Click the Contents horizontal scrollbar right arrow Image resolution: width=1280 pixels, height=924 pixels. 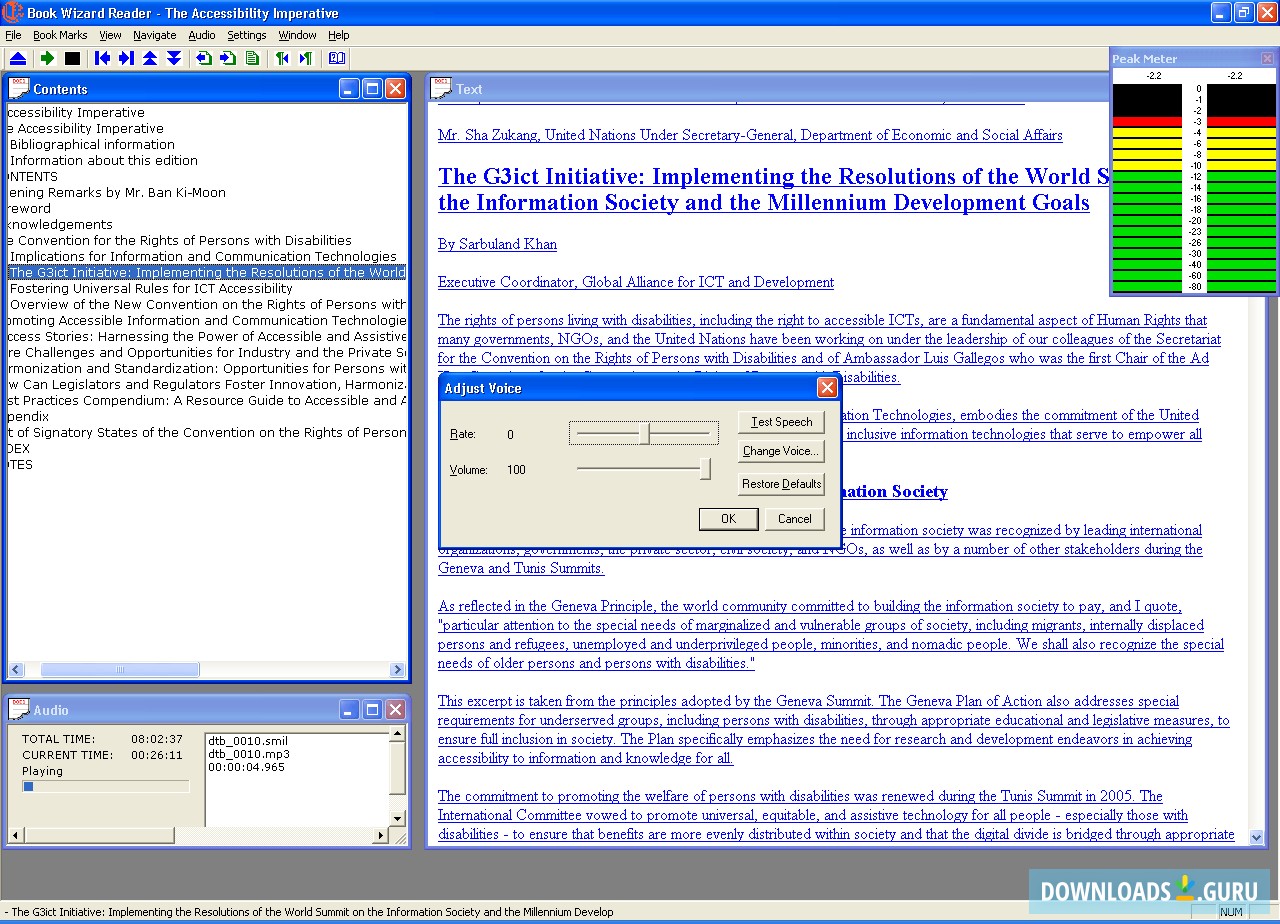[398, 670]
